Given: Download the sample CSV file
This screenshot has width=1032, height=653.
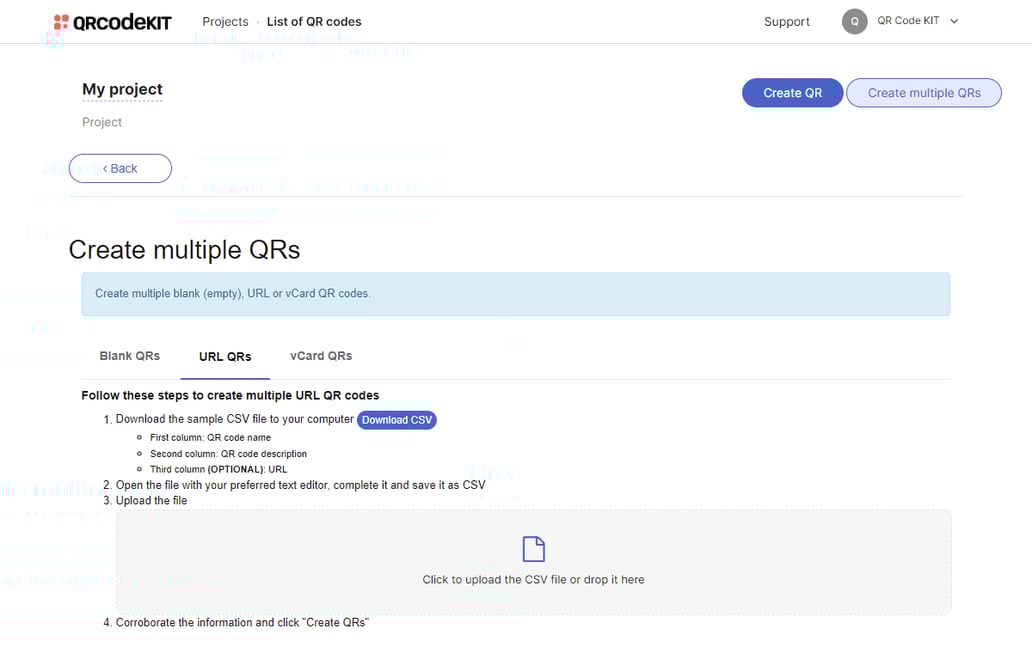Looking at the screenshot, I should coord(397,420).
